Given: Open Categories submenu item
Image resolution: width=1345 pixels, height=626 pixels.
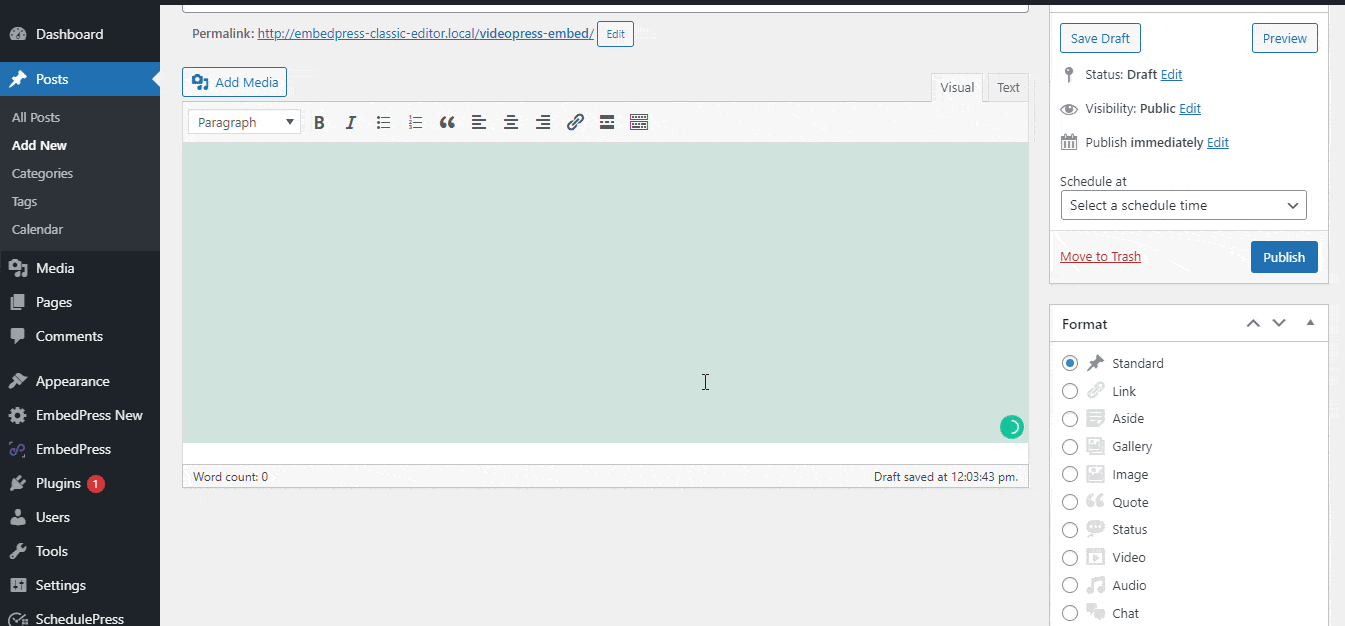Looking at the screenshot, I should (x=42, y=173).
